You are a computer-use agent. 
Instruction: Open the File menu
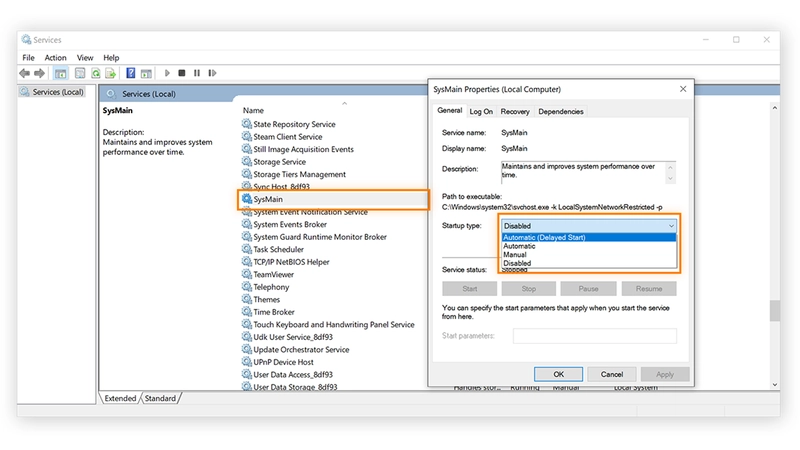point(29,58)
